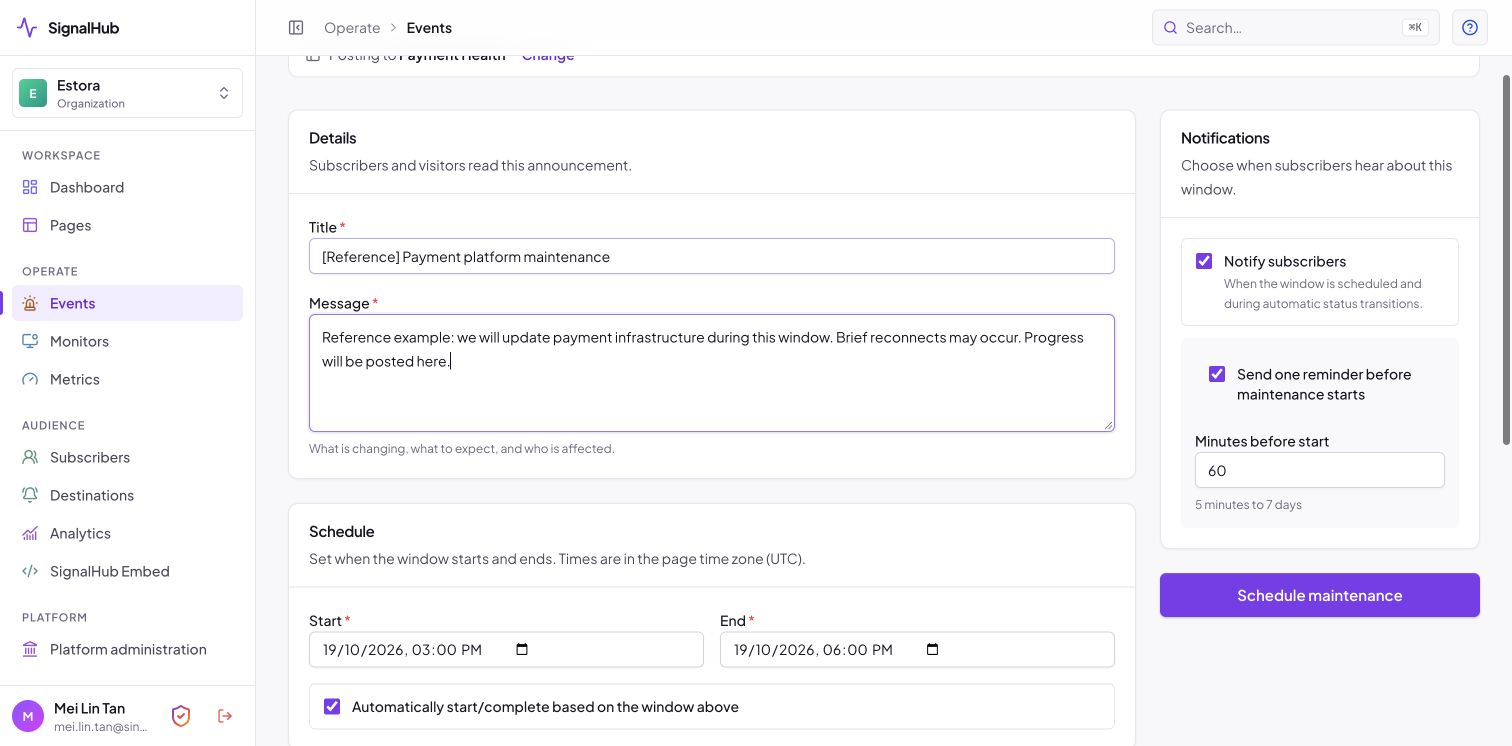Go to Events in the sidebar
The image size is (1512, 746).
127,303
